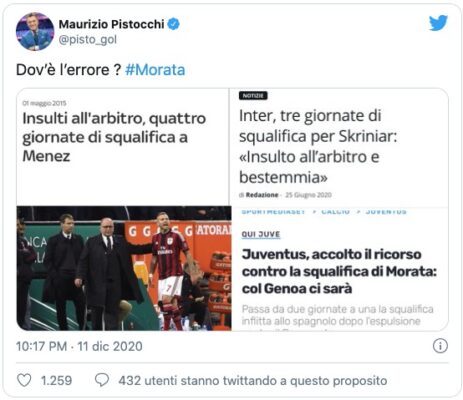
Task: Open the @pisto_gol handle
Action: pos(88,40)
